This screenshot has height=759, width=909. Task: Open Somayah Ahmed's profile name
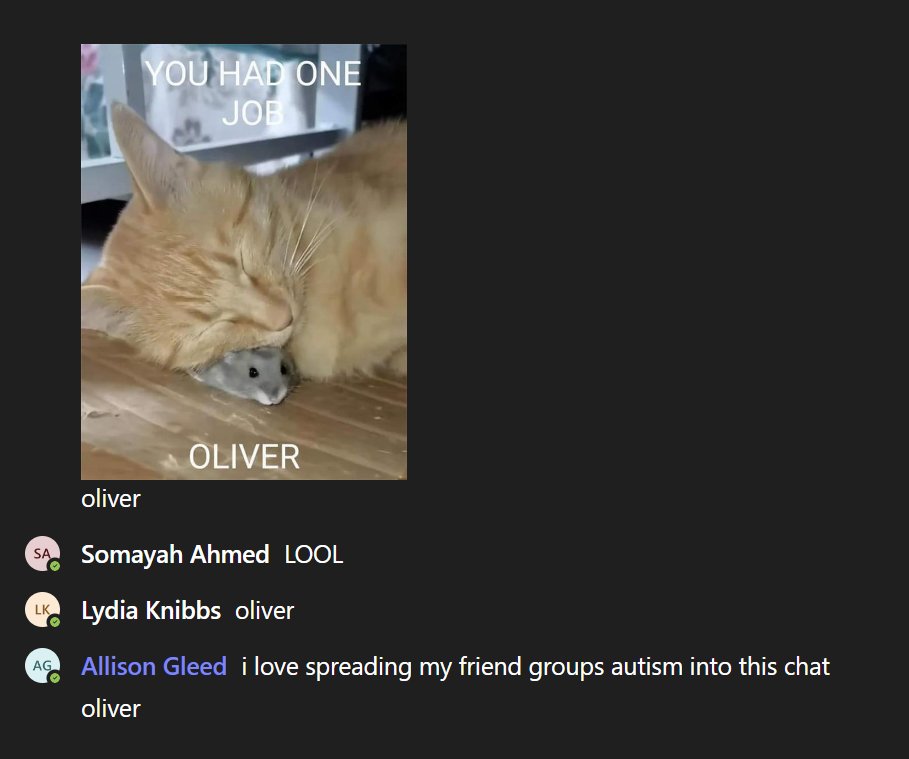(175, 554)
